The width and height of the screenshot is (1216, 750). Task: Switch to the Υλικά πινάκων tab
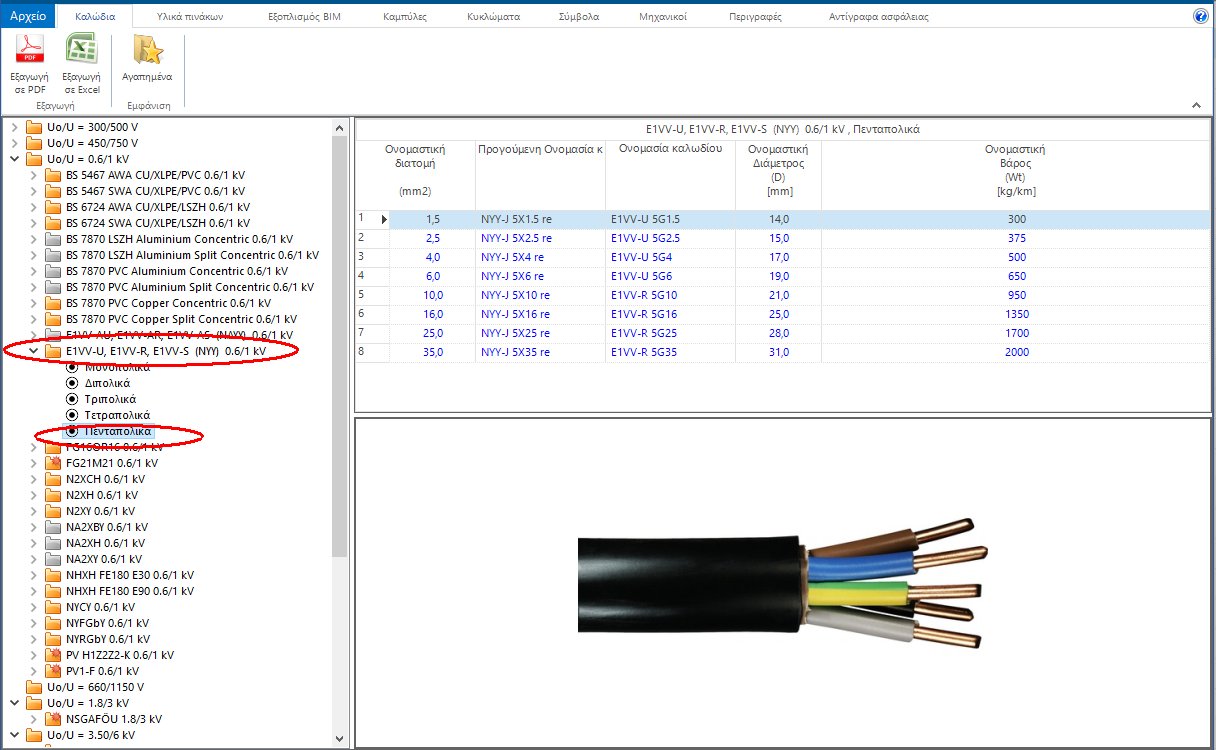(x=189, y=15)
